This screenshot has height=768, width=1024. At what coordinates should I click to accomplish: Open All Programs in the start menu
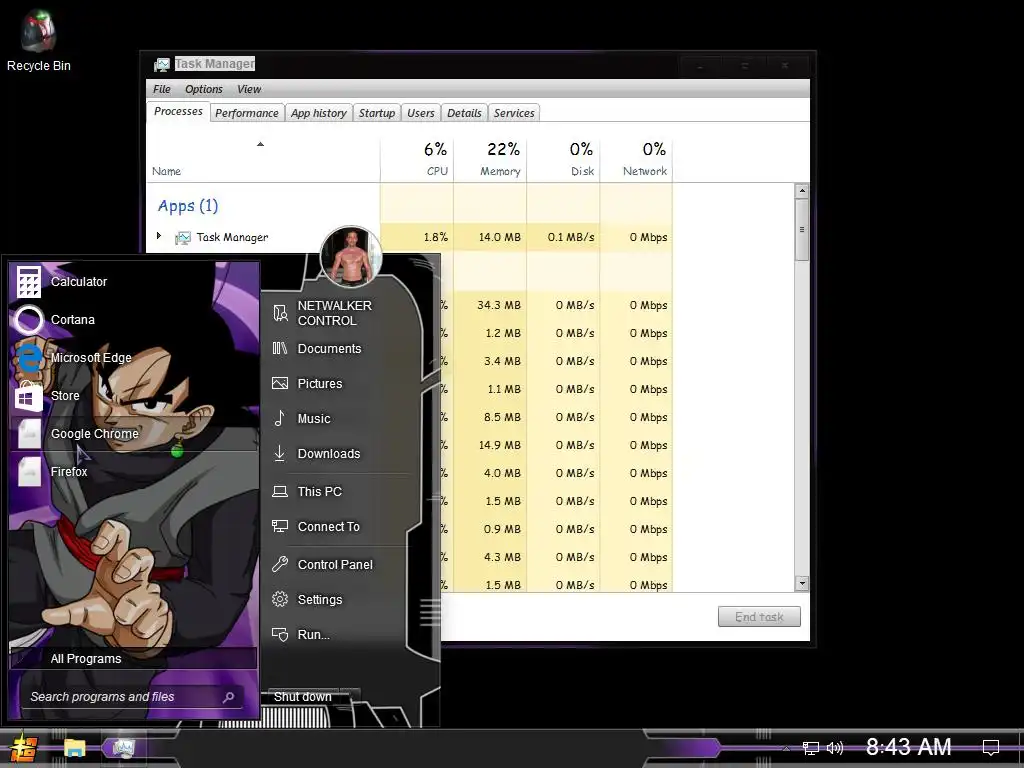(x=133, y=658)
